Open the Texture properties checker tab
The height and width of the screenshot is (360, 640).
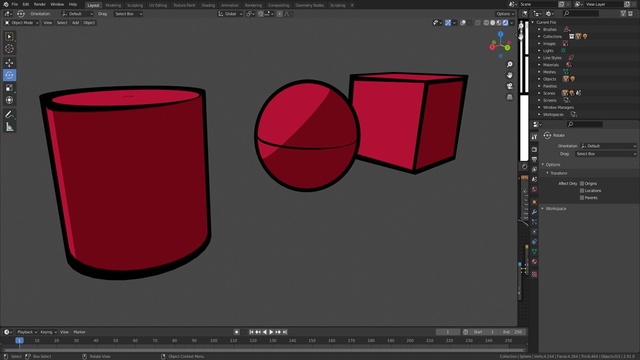(534, 274)
